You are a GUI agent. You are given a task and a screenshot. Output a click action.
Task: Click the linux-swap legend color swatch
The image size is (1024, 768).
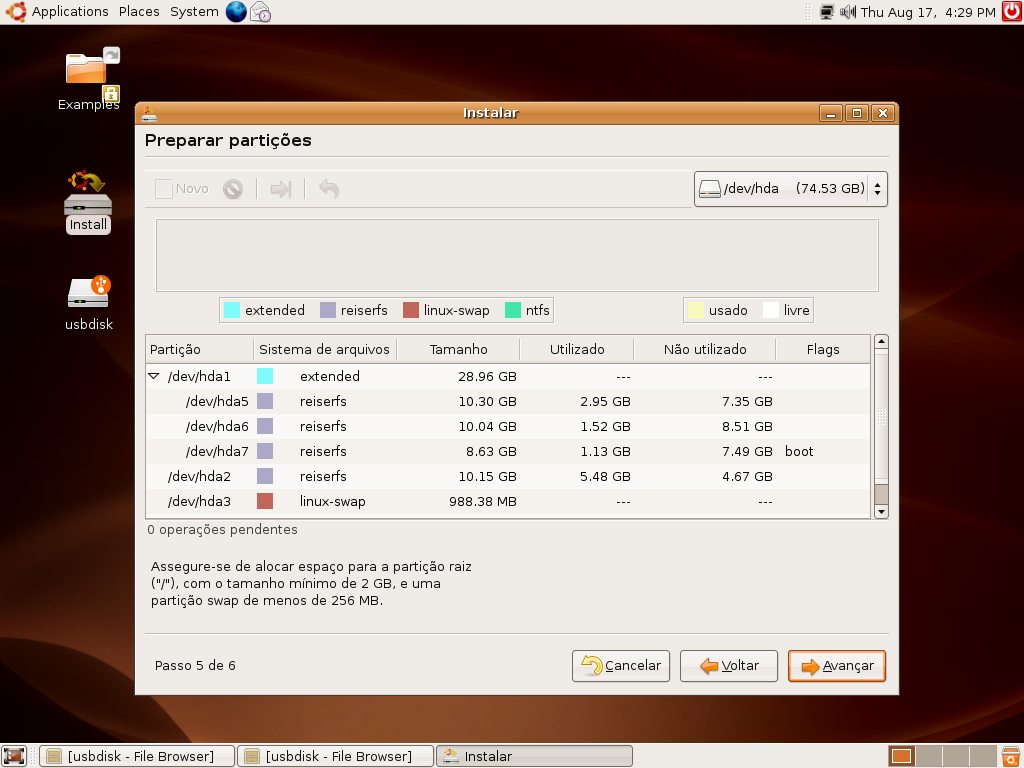(x=411, y=310)
